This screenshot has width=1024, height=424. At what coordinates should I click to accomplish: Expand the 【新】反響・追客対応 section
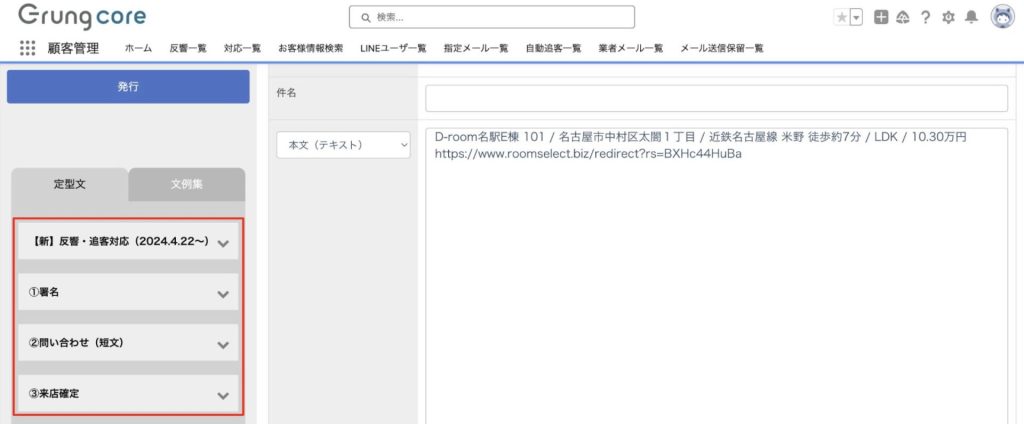click(223, 243)
